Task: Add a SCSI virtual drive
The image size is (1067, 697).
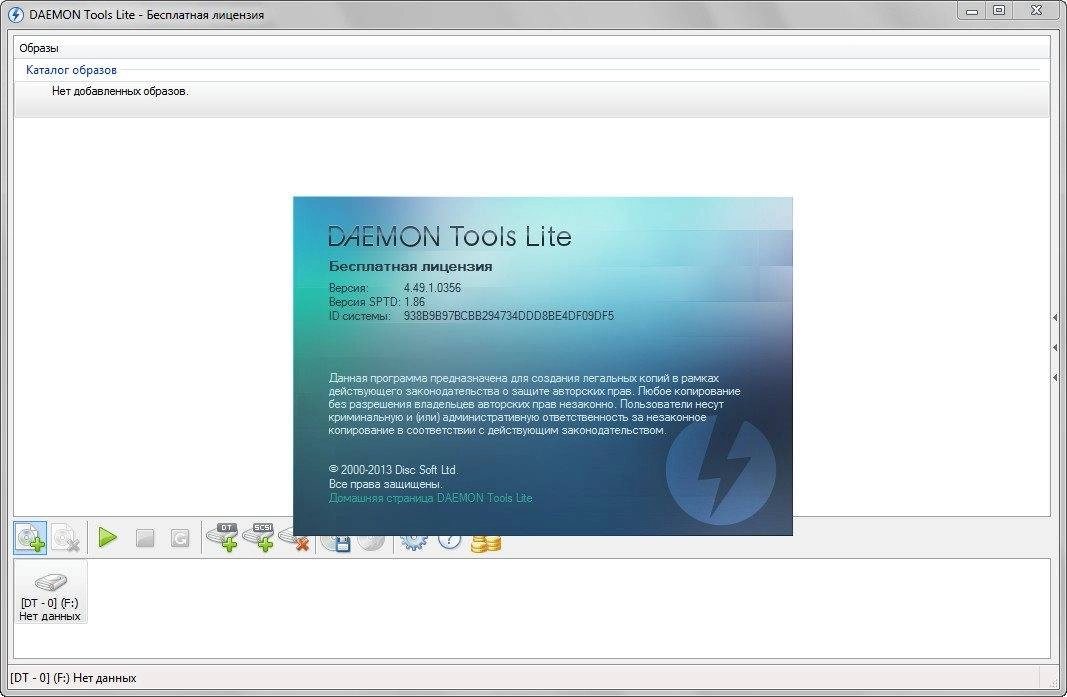Action: click(259, 538)
